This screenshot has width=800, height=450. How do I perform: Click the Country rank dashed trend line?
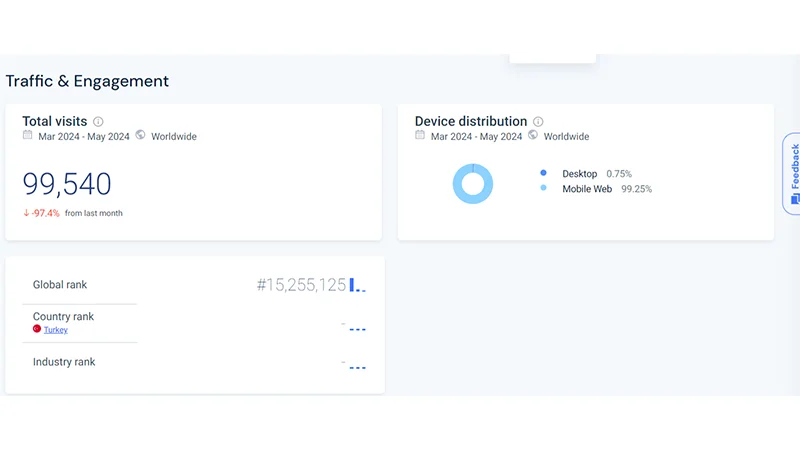click(357, 328)
